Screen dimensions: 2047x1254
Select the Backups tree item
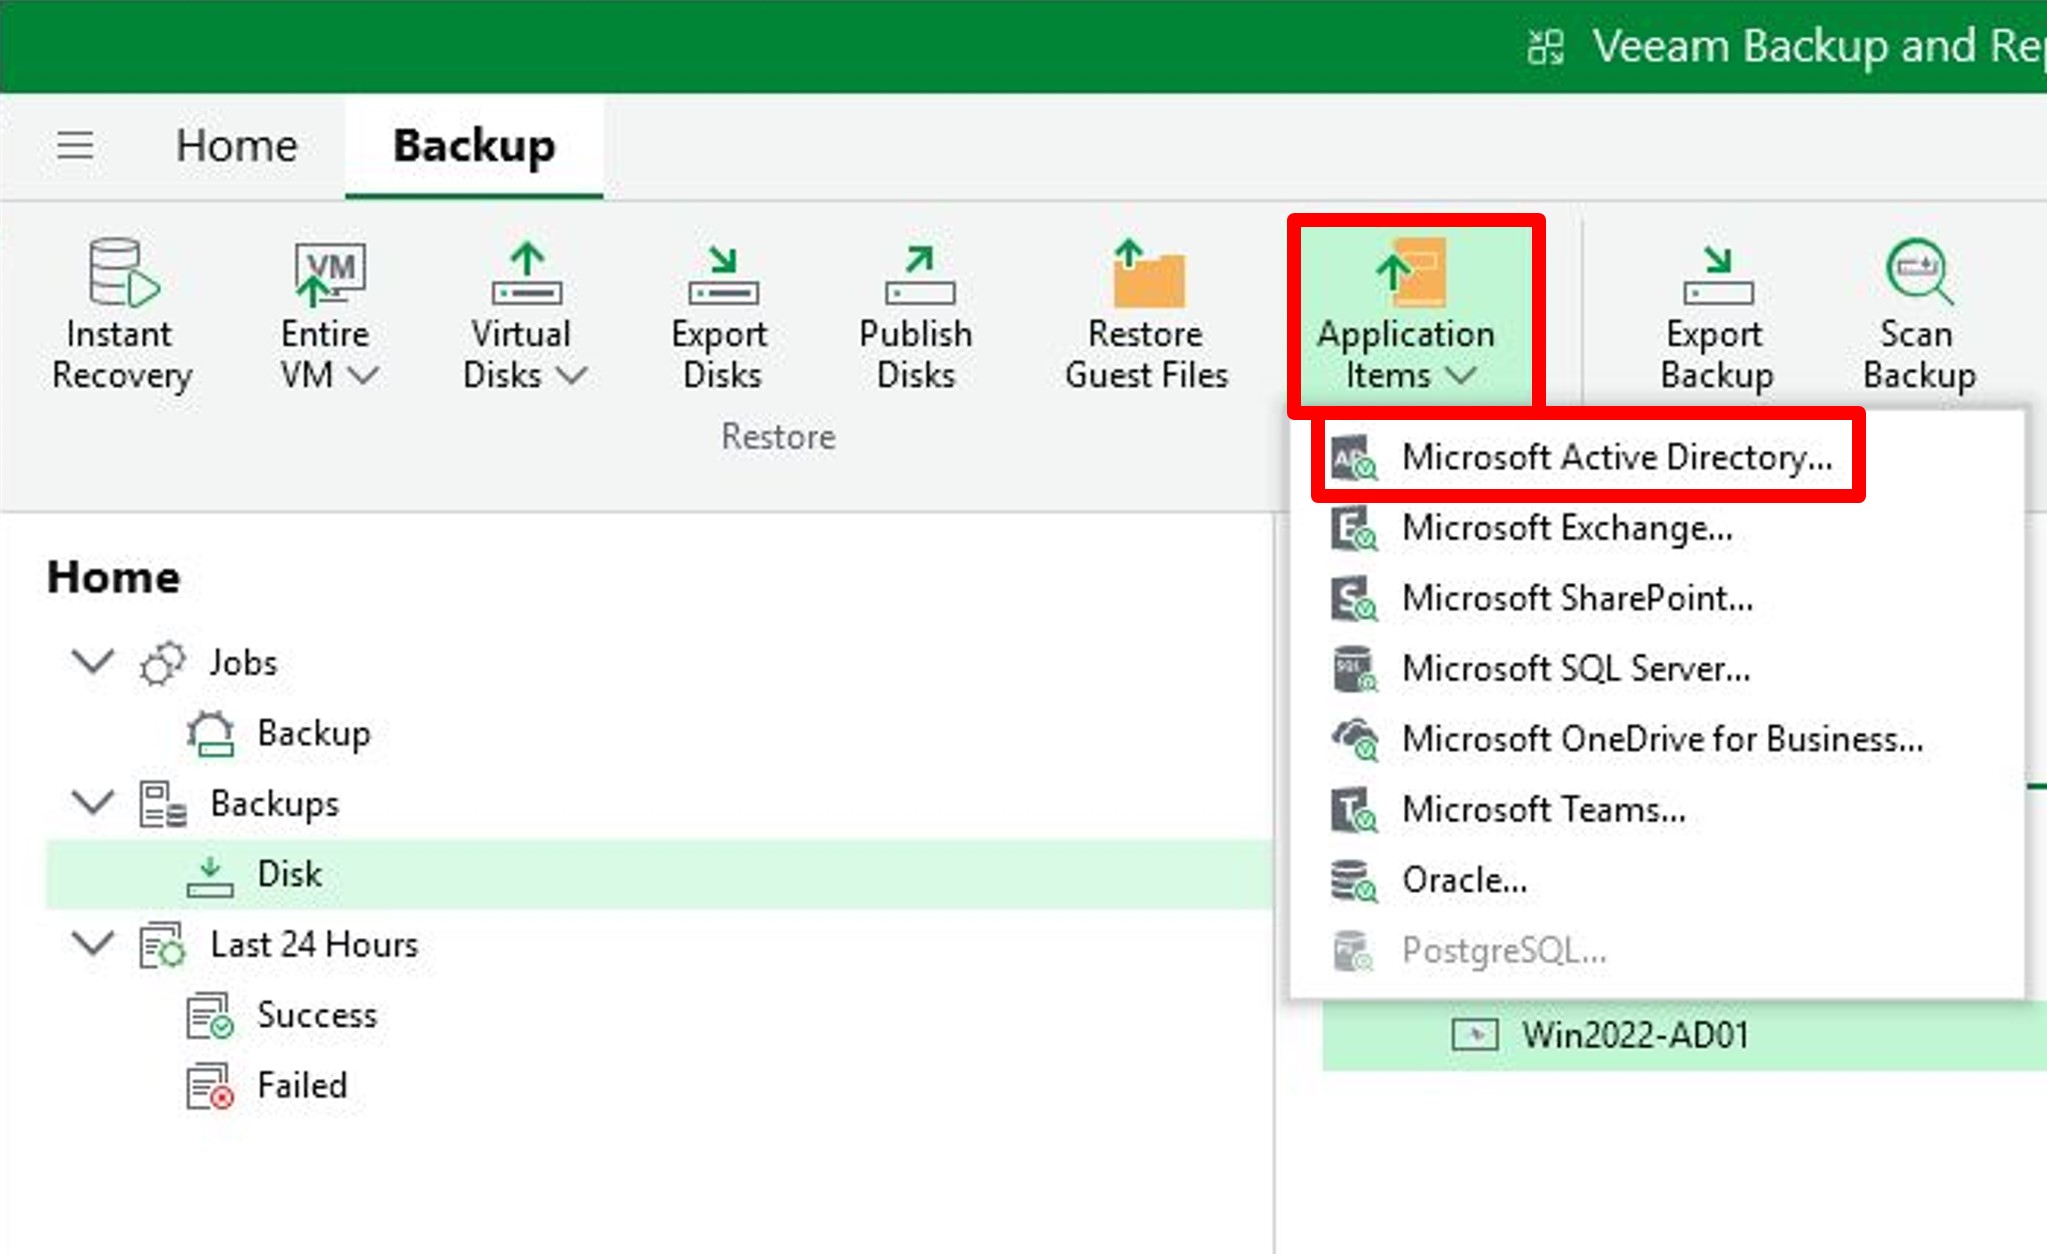(x=274, y=804)
